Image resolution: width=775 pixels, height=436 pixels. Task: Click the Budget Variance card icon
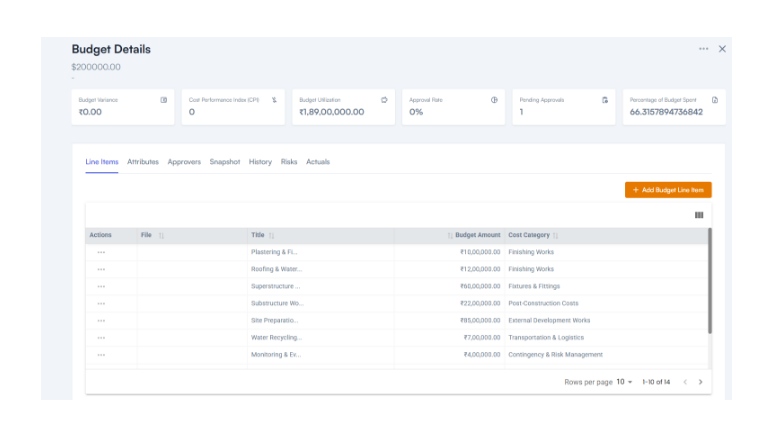click(164, 100)
